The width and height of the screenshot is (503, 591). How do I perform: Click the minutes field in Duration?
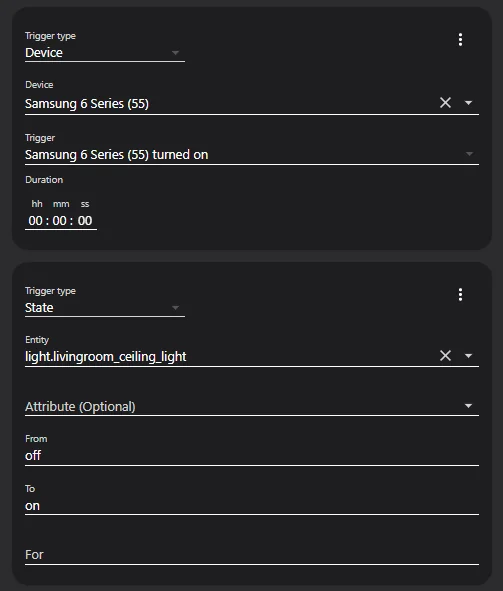60,220
